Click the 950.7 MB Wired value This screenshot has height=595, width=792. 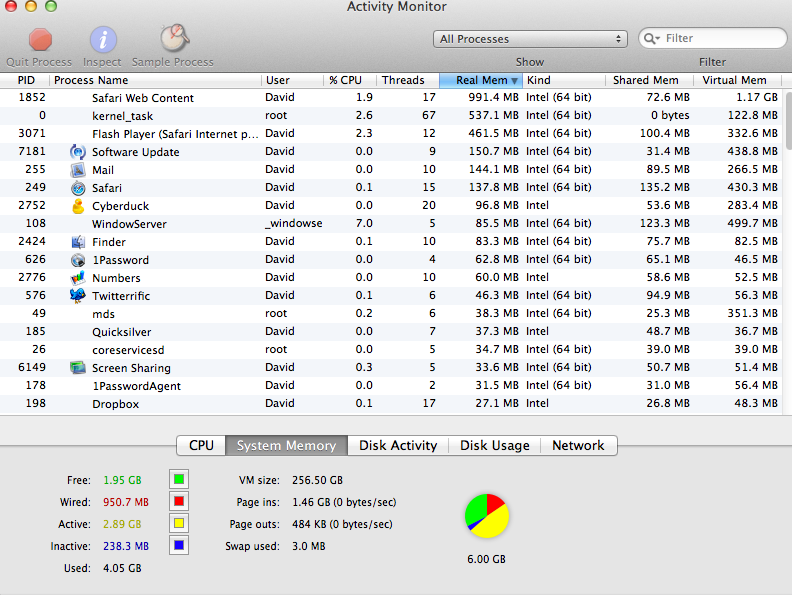126,502
